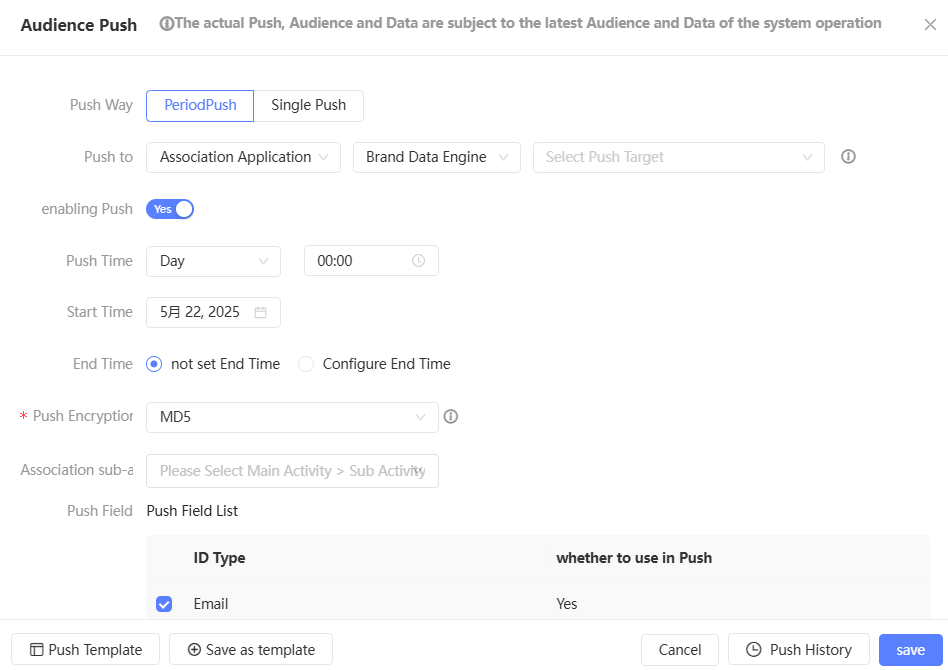Viewport: 948px width, 670px height.
Task: Open the Day push frequency dropdown
Action: tap(213, 261)
